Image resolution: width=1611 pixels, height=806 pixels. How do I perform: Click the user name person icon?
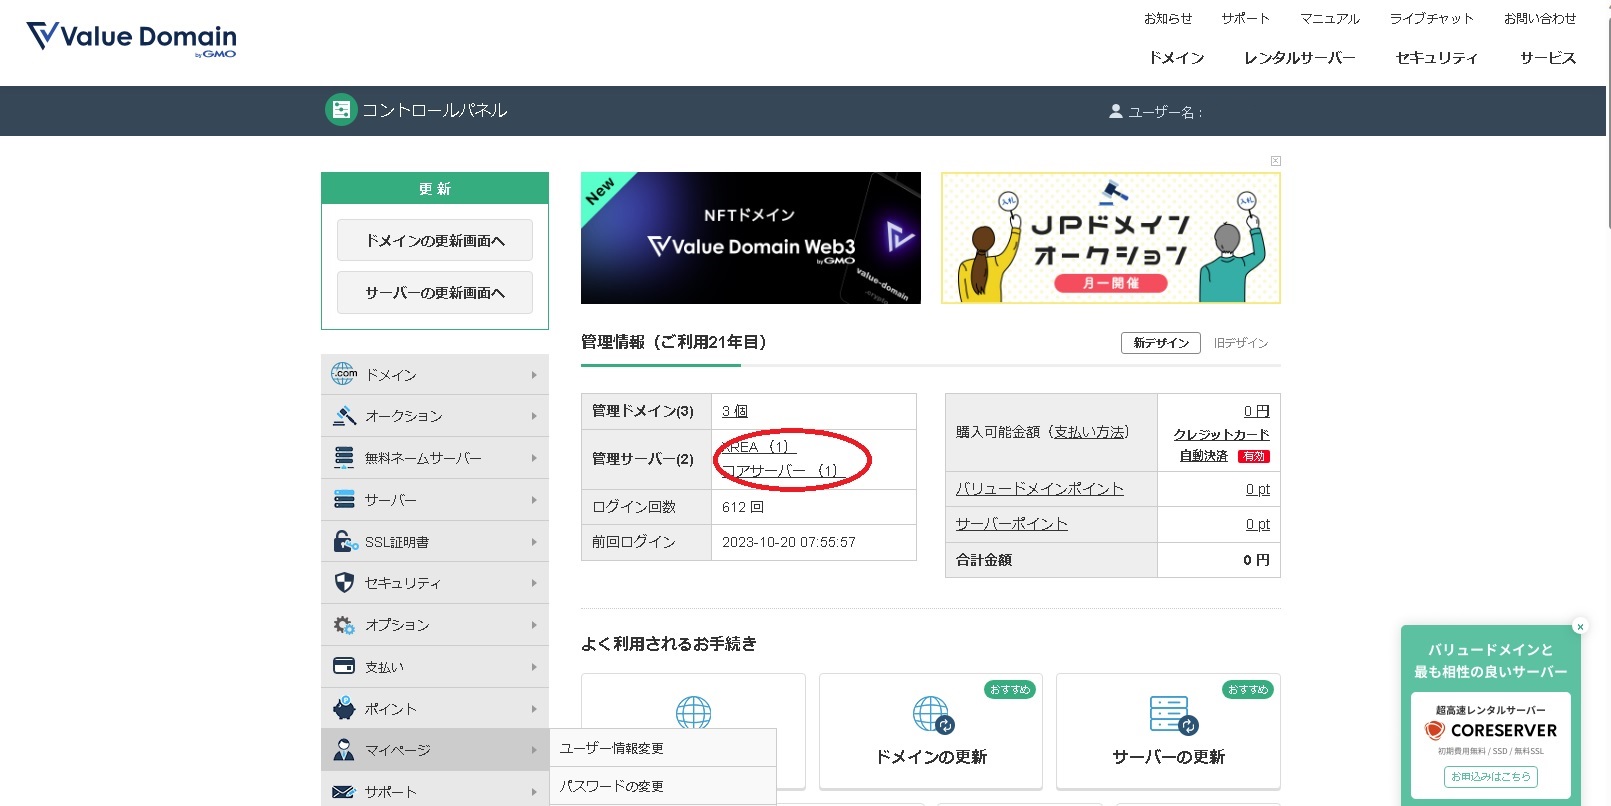point(1116,111)
